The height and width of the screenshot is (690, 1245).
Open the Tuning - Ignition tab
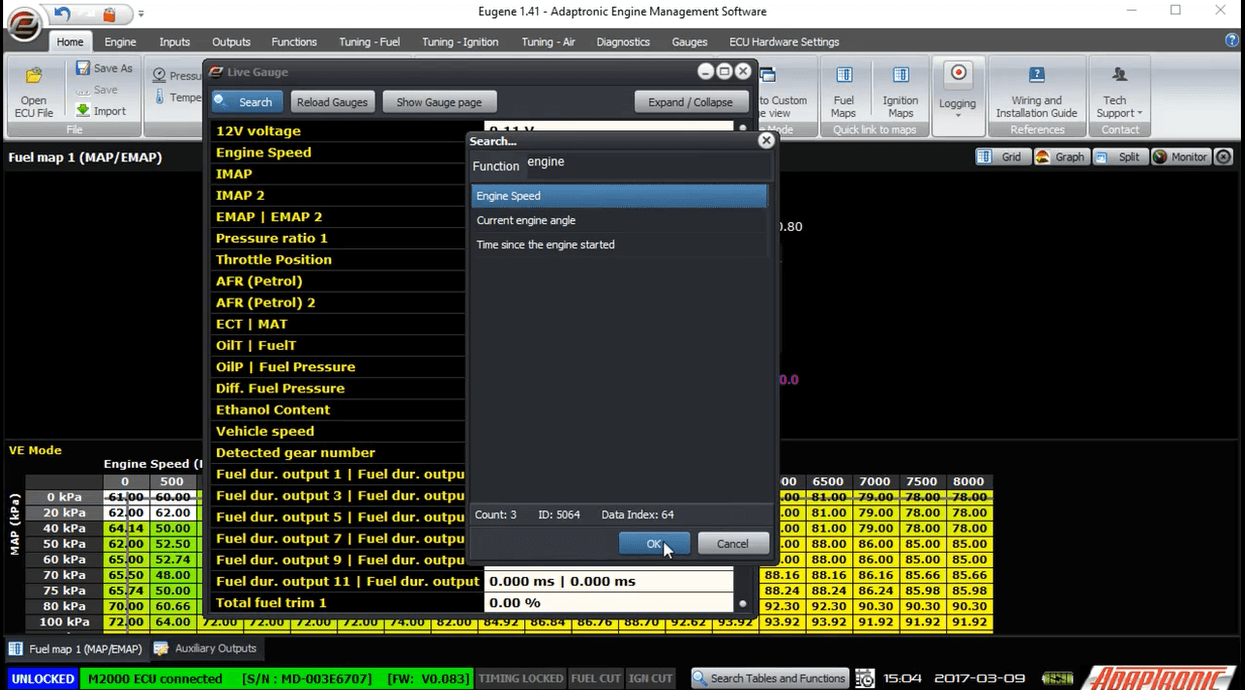460,42
